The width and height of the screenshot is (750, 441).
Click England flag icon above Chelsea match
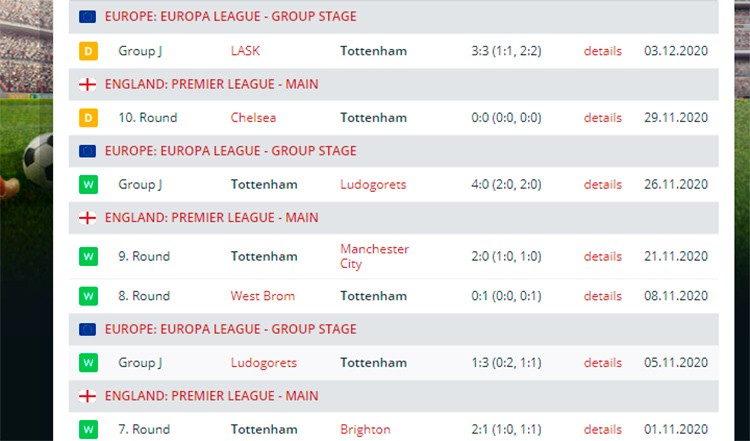tap(88, 84)
